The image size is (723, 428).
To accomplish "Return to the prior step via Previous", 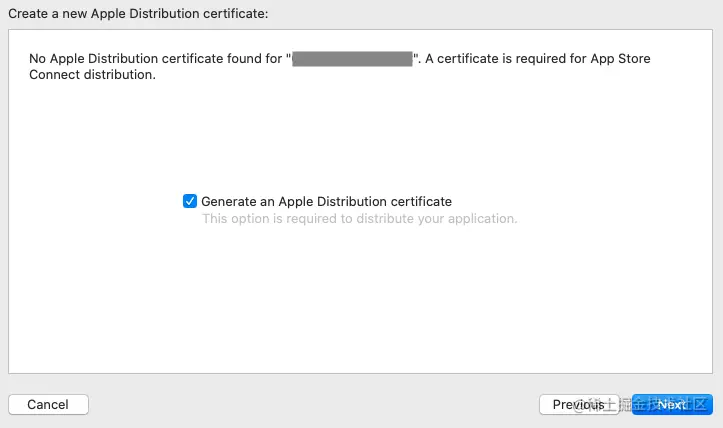I will click(579, 404).
